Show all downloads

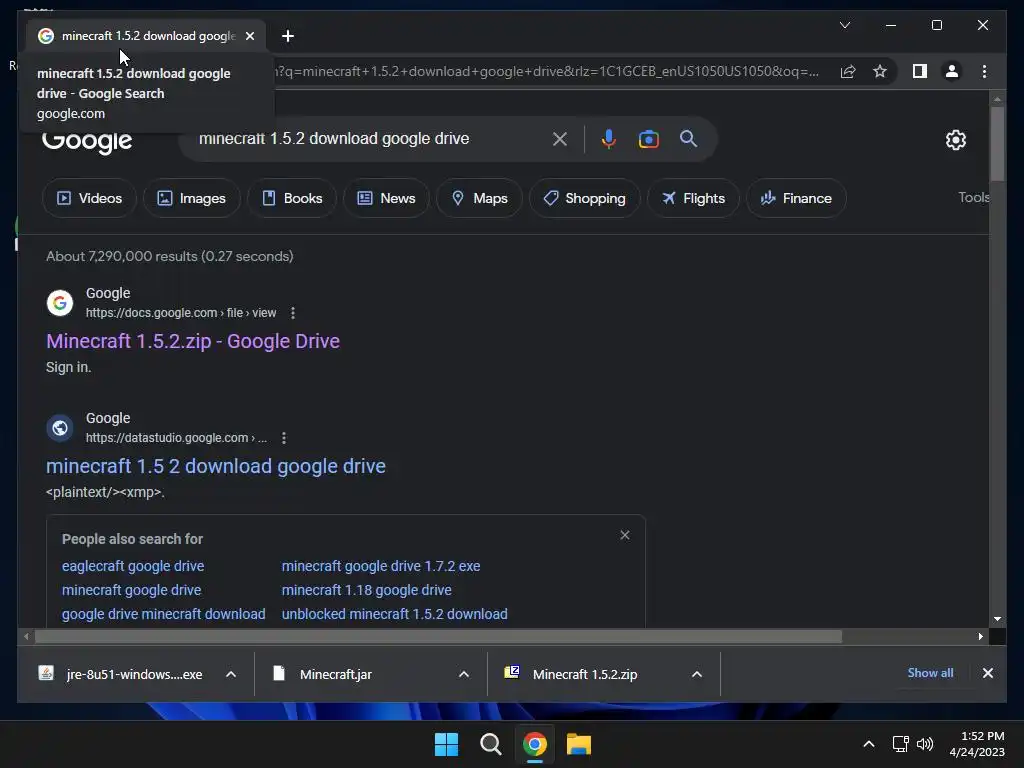tap(930, 673)
